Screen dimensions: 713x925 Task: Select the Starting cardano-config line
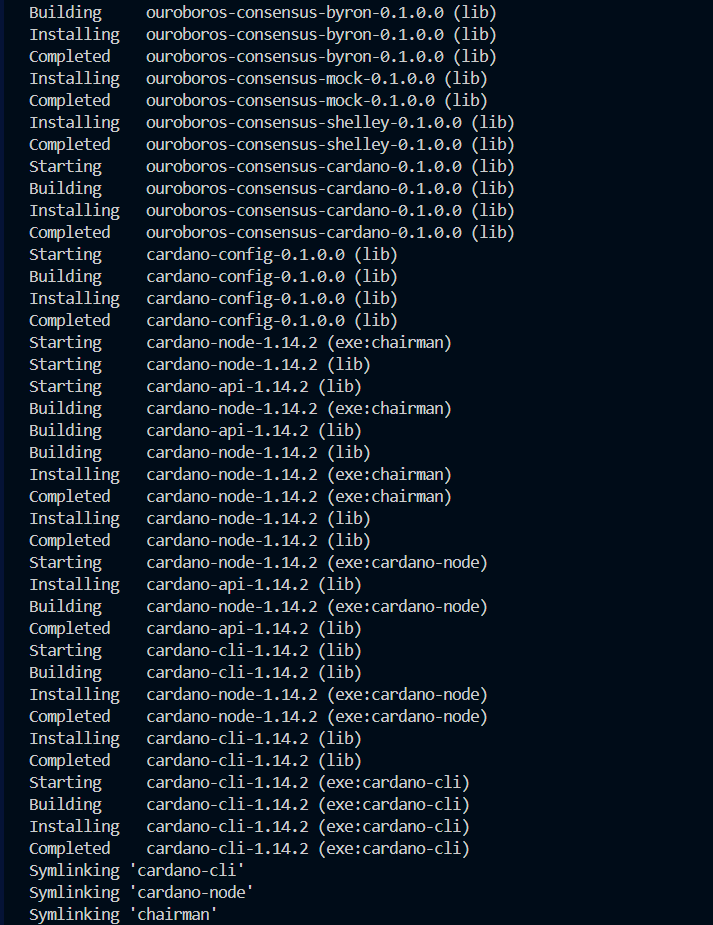pos(213,254)
